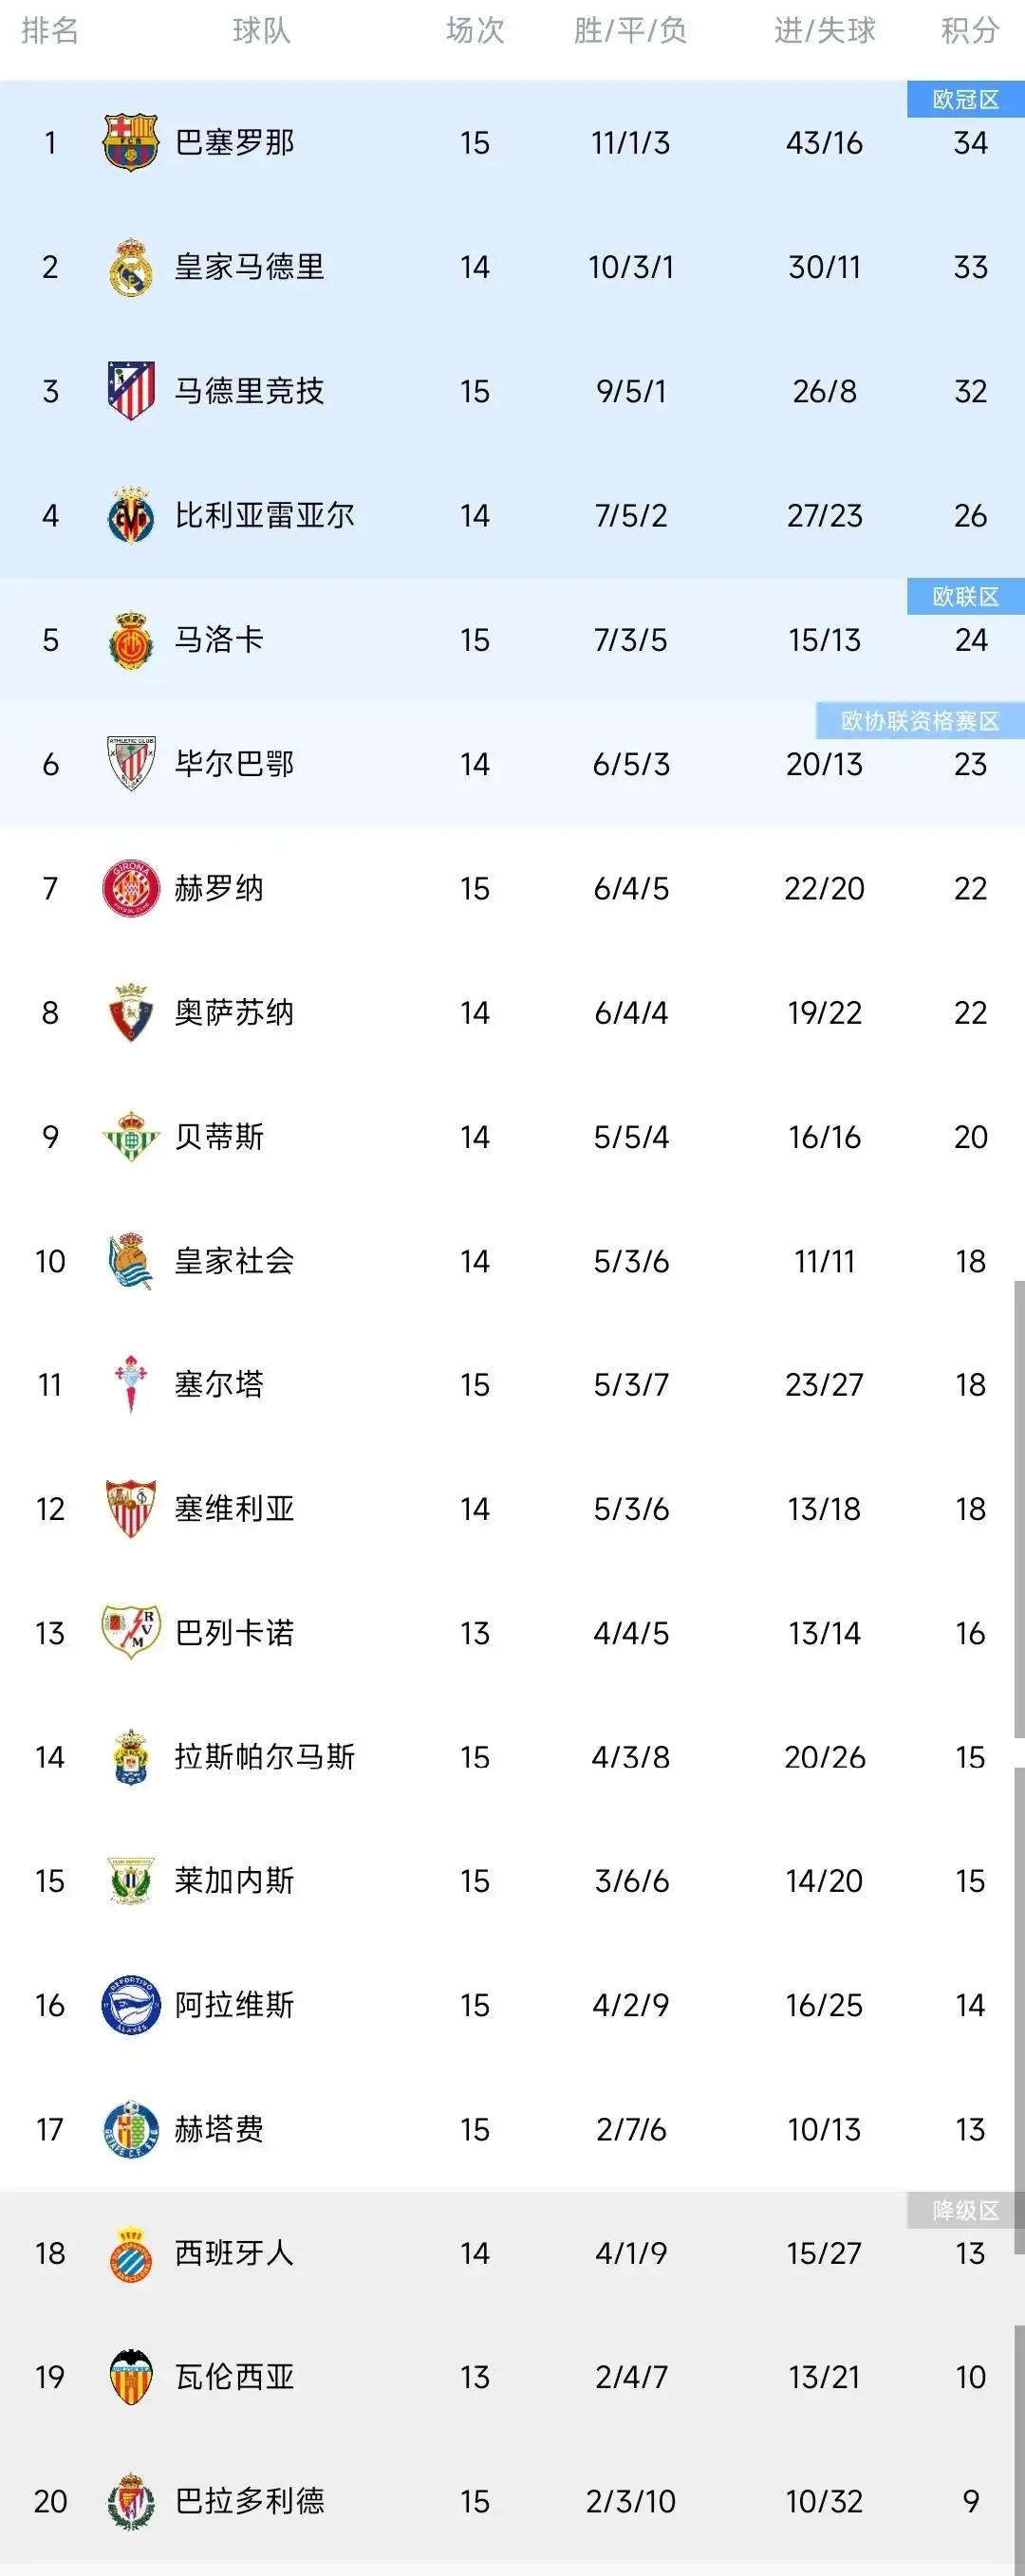Open the Espanyol crest icon
1025x2576 pixels.
(131, 2253)
